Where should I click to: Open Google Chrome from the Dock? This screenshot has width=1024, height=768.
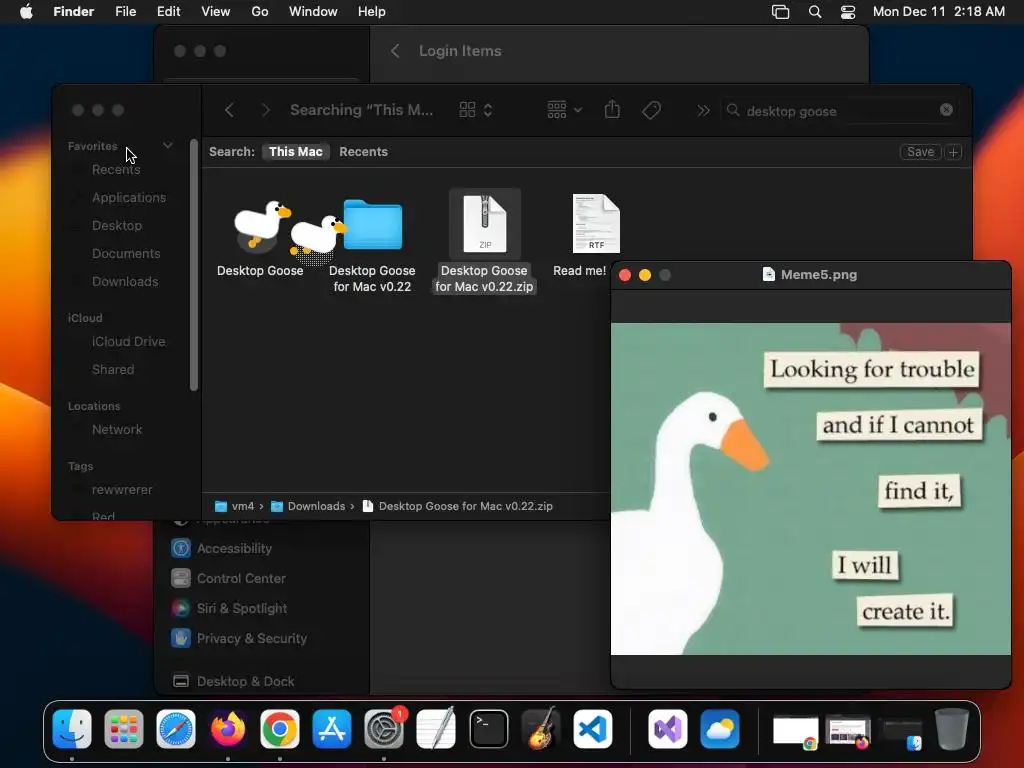coord(280,729)
